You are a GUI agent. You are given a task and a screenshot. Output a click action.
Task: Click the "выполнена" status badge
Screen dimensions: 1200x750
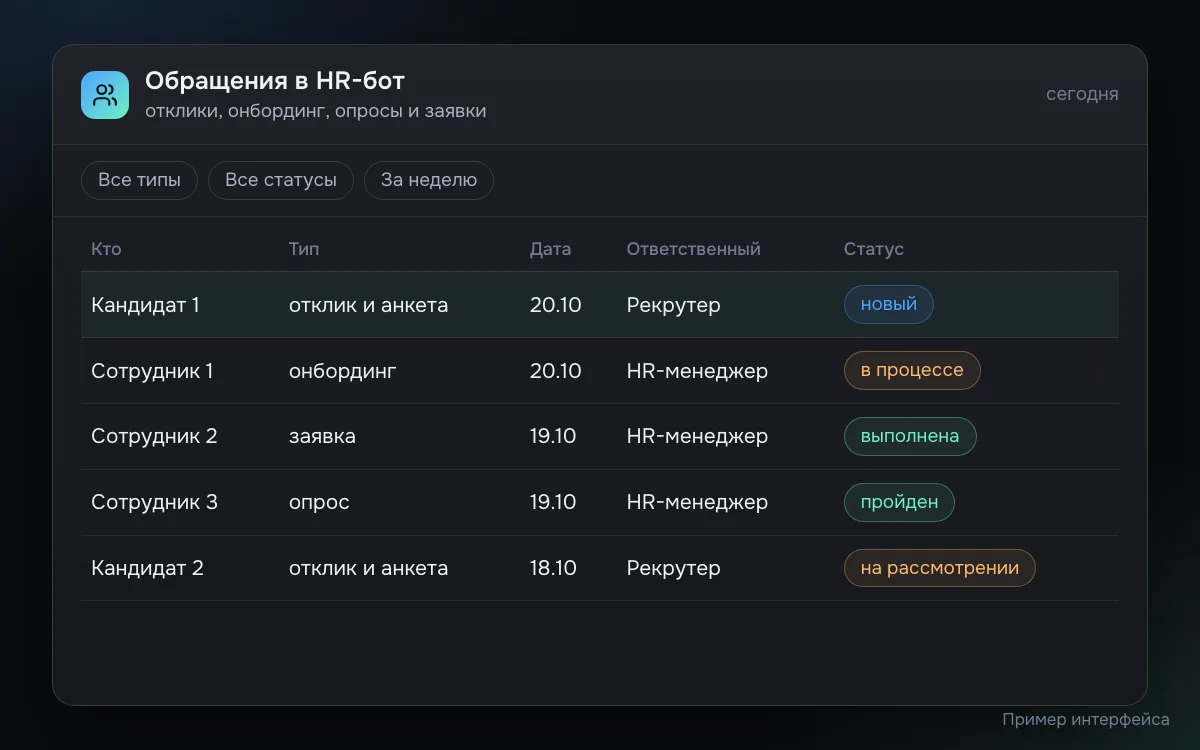(910, 436)
